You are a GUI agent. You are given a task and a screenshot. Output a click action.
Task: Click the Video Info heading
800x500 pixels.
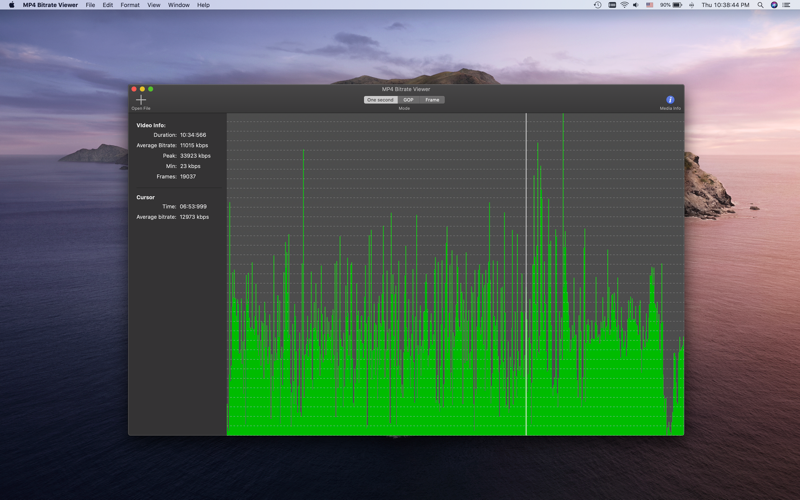click(x=151, y=125)
